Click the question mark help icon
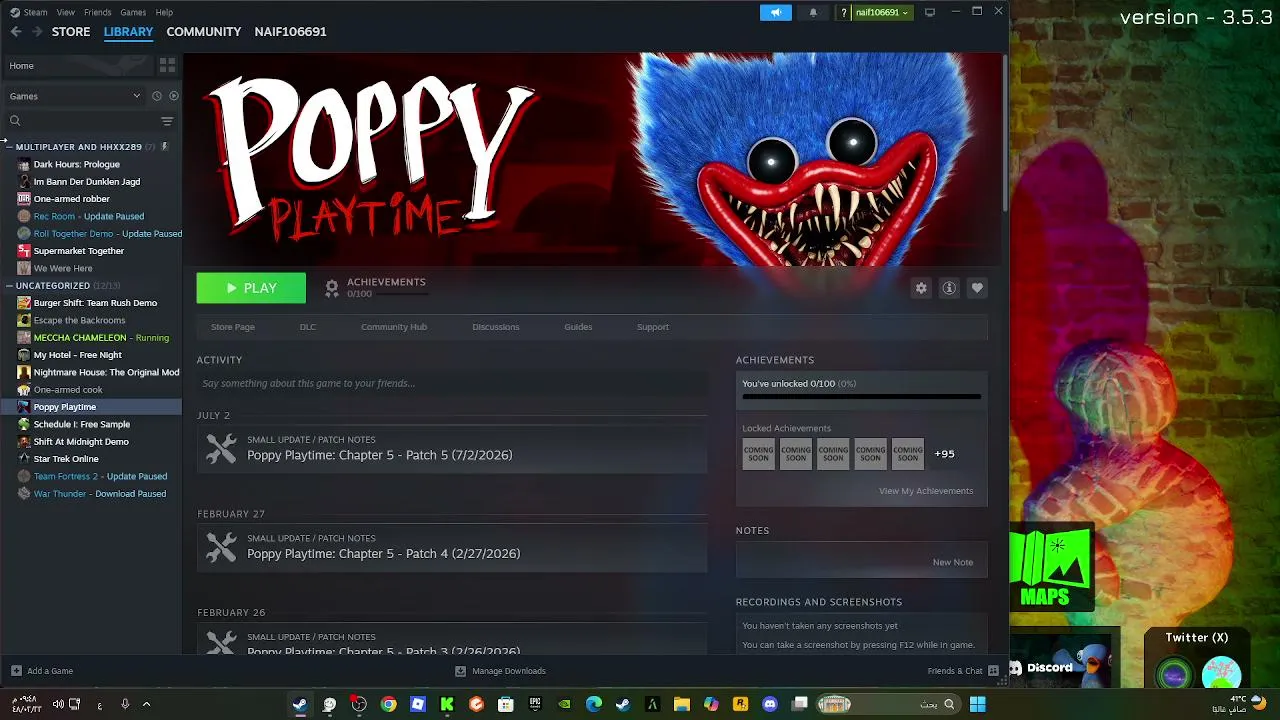This screenshot has height=720, width=1280. (x=844, y=12)
